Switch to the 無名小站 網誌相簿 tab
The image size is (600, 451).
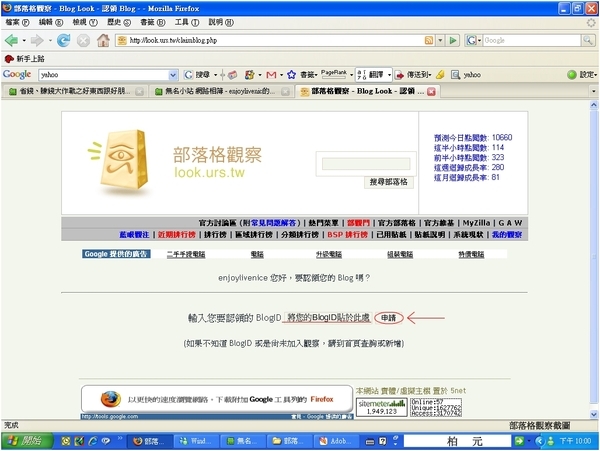click(x=220, y=91)
